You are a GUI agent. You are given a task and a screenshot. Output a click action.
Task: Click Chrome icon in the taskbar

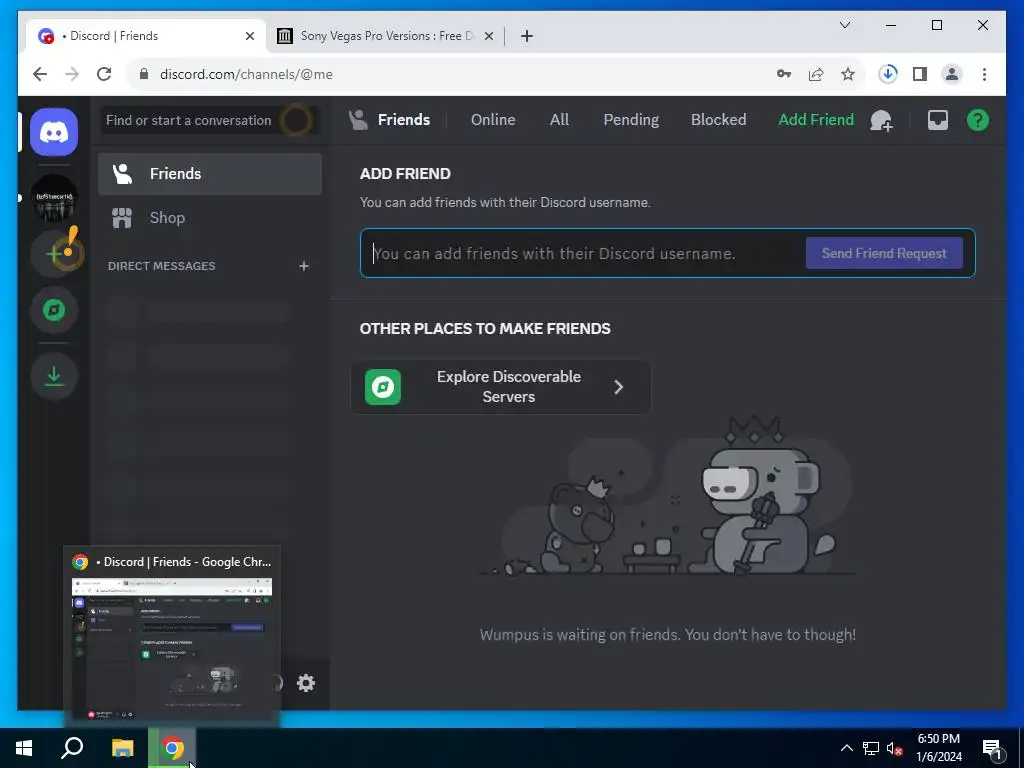click(x=172, y=748)
